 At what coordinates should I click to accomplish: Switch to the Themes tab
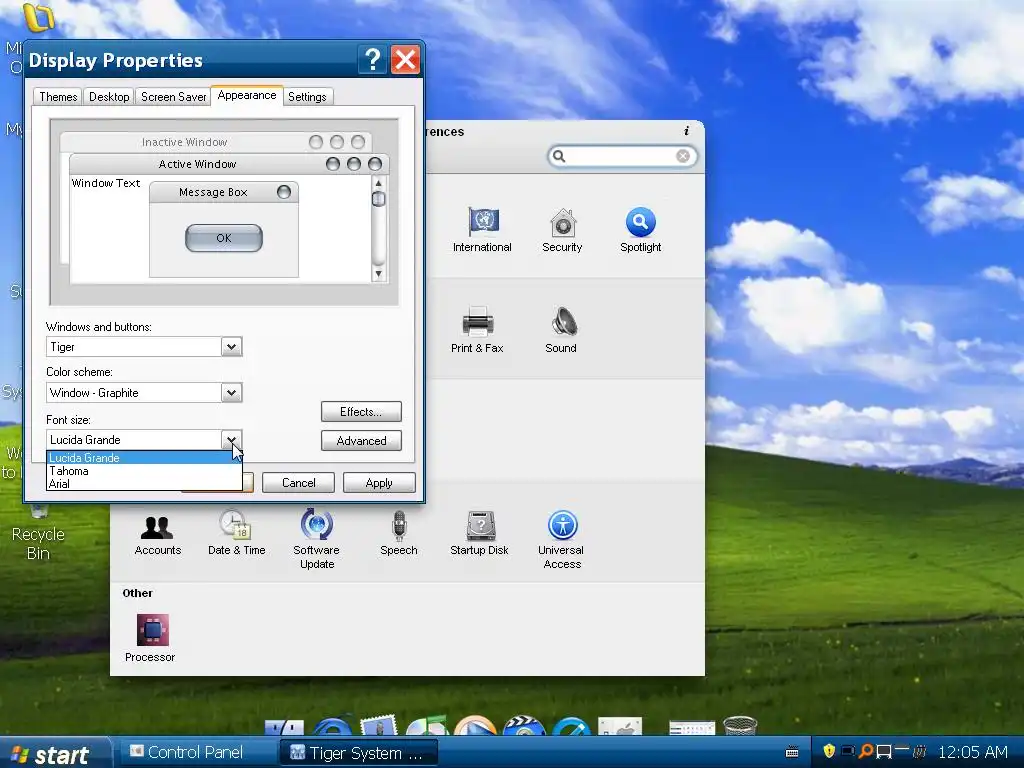[x=58, y=97]
